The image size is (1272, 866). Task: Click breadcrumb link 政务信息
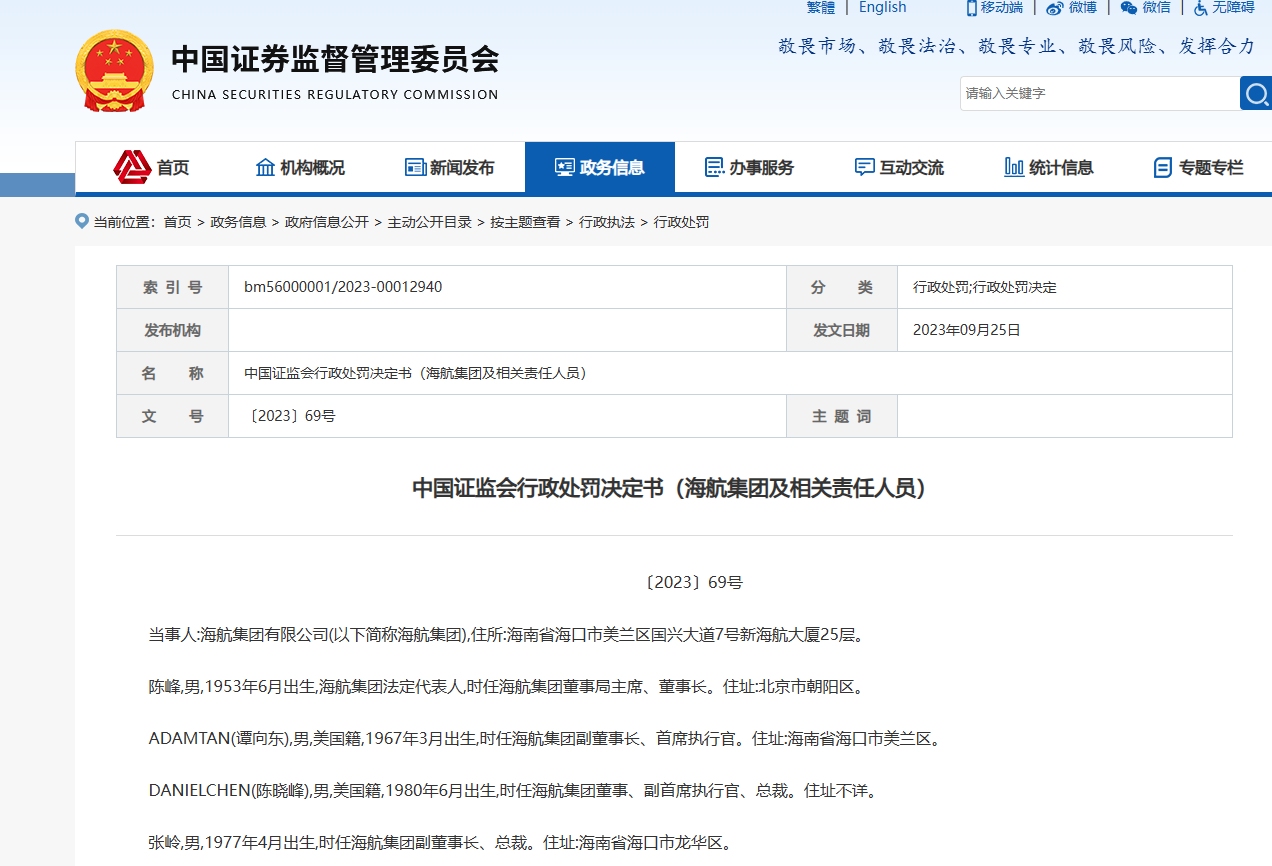point(238,222)
